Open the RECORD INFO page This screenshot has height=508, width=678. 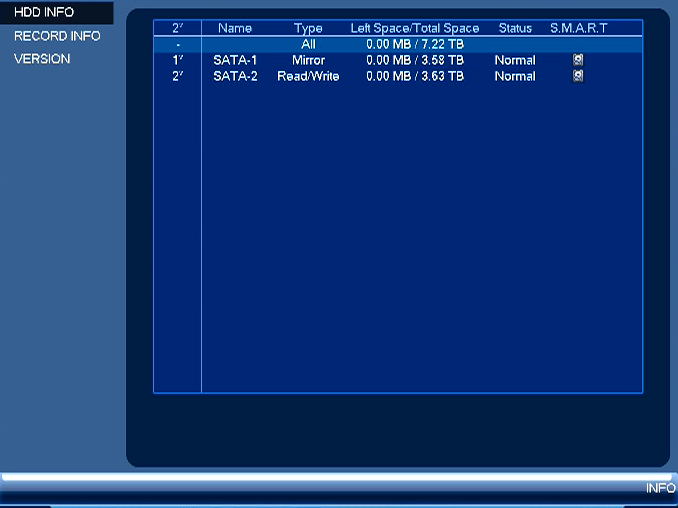(57, 36)
